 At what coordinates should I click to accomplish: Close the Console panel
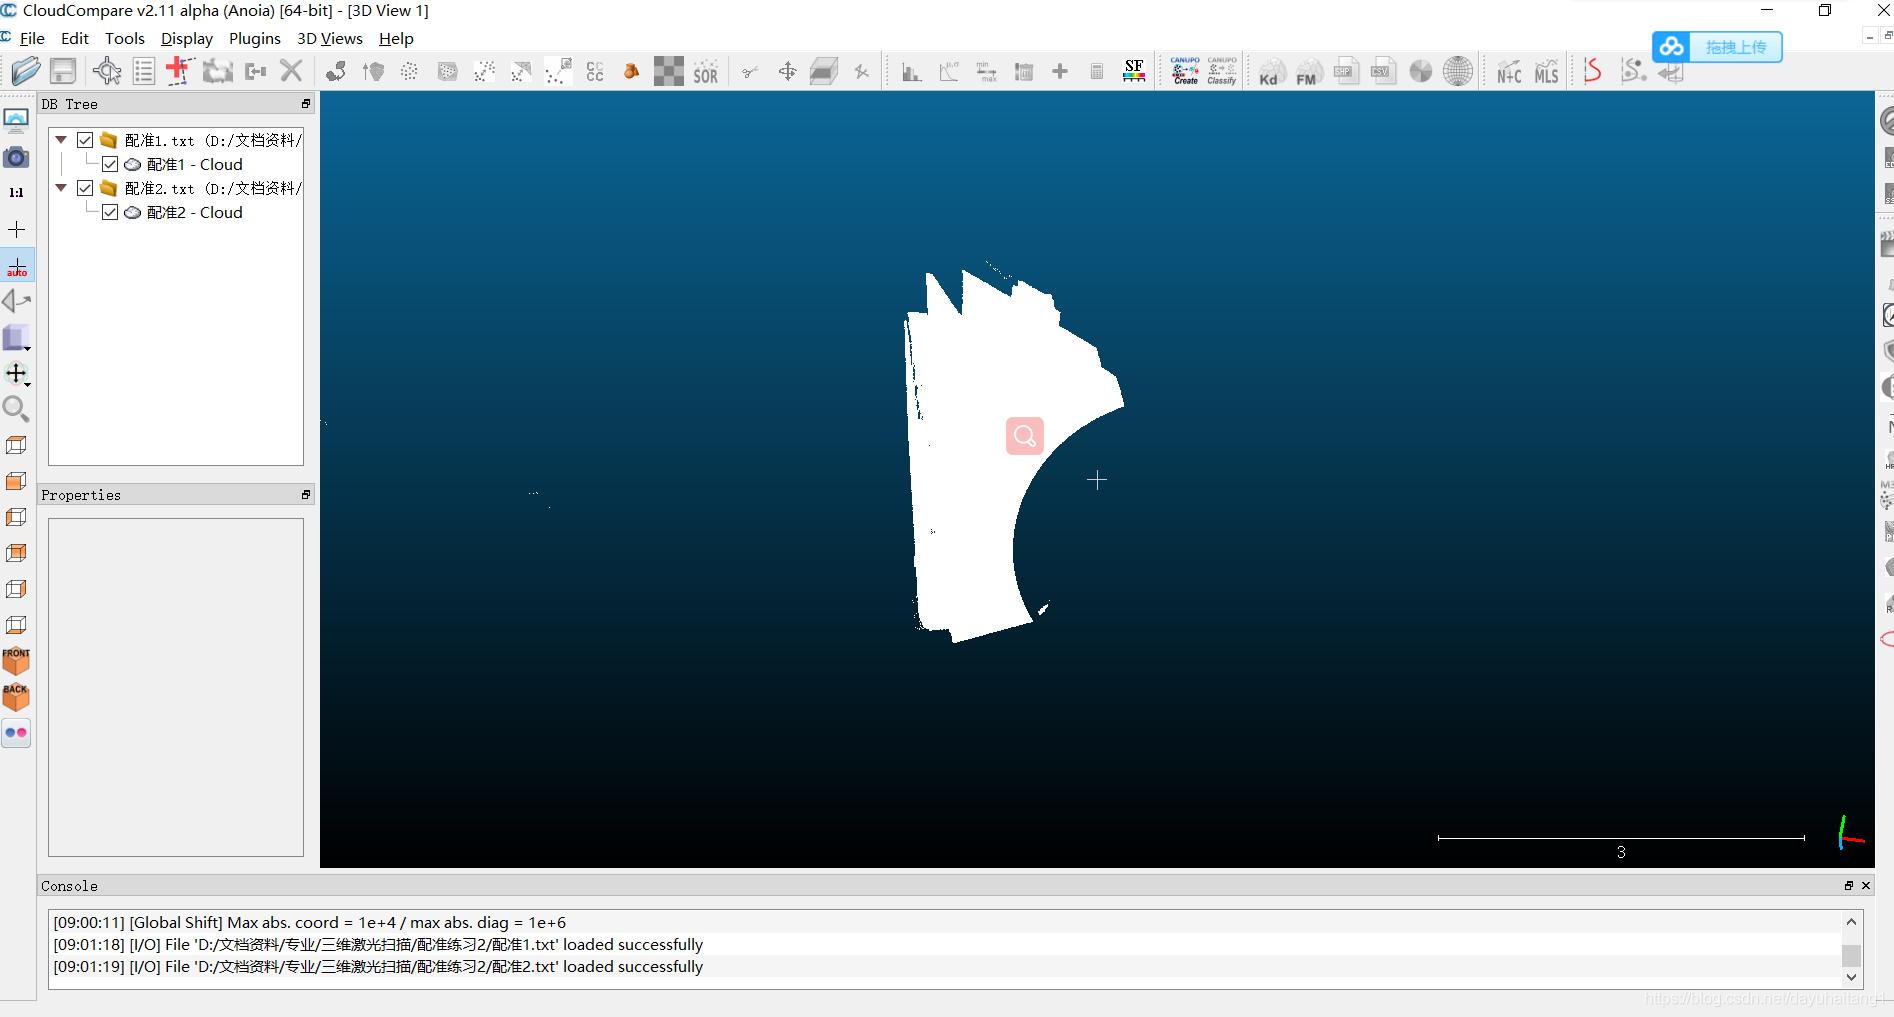pyautogui.click(x=1866, y=885)
